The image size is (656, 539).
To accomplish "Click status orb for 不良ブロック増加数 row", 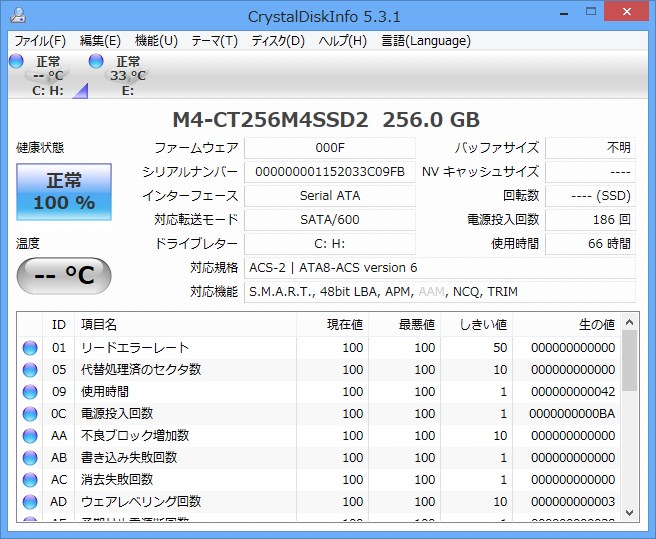I will [x=30, y=436].
